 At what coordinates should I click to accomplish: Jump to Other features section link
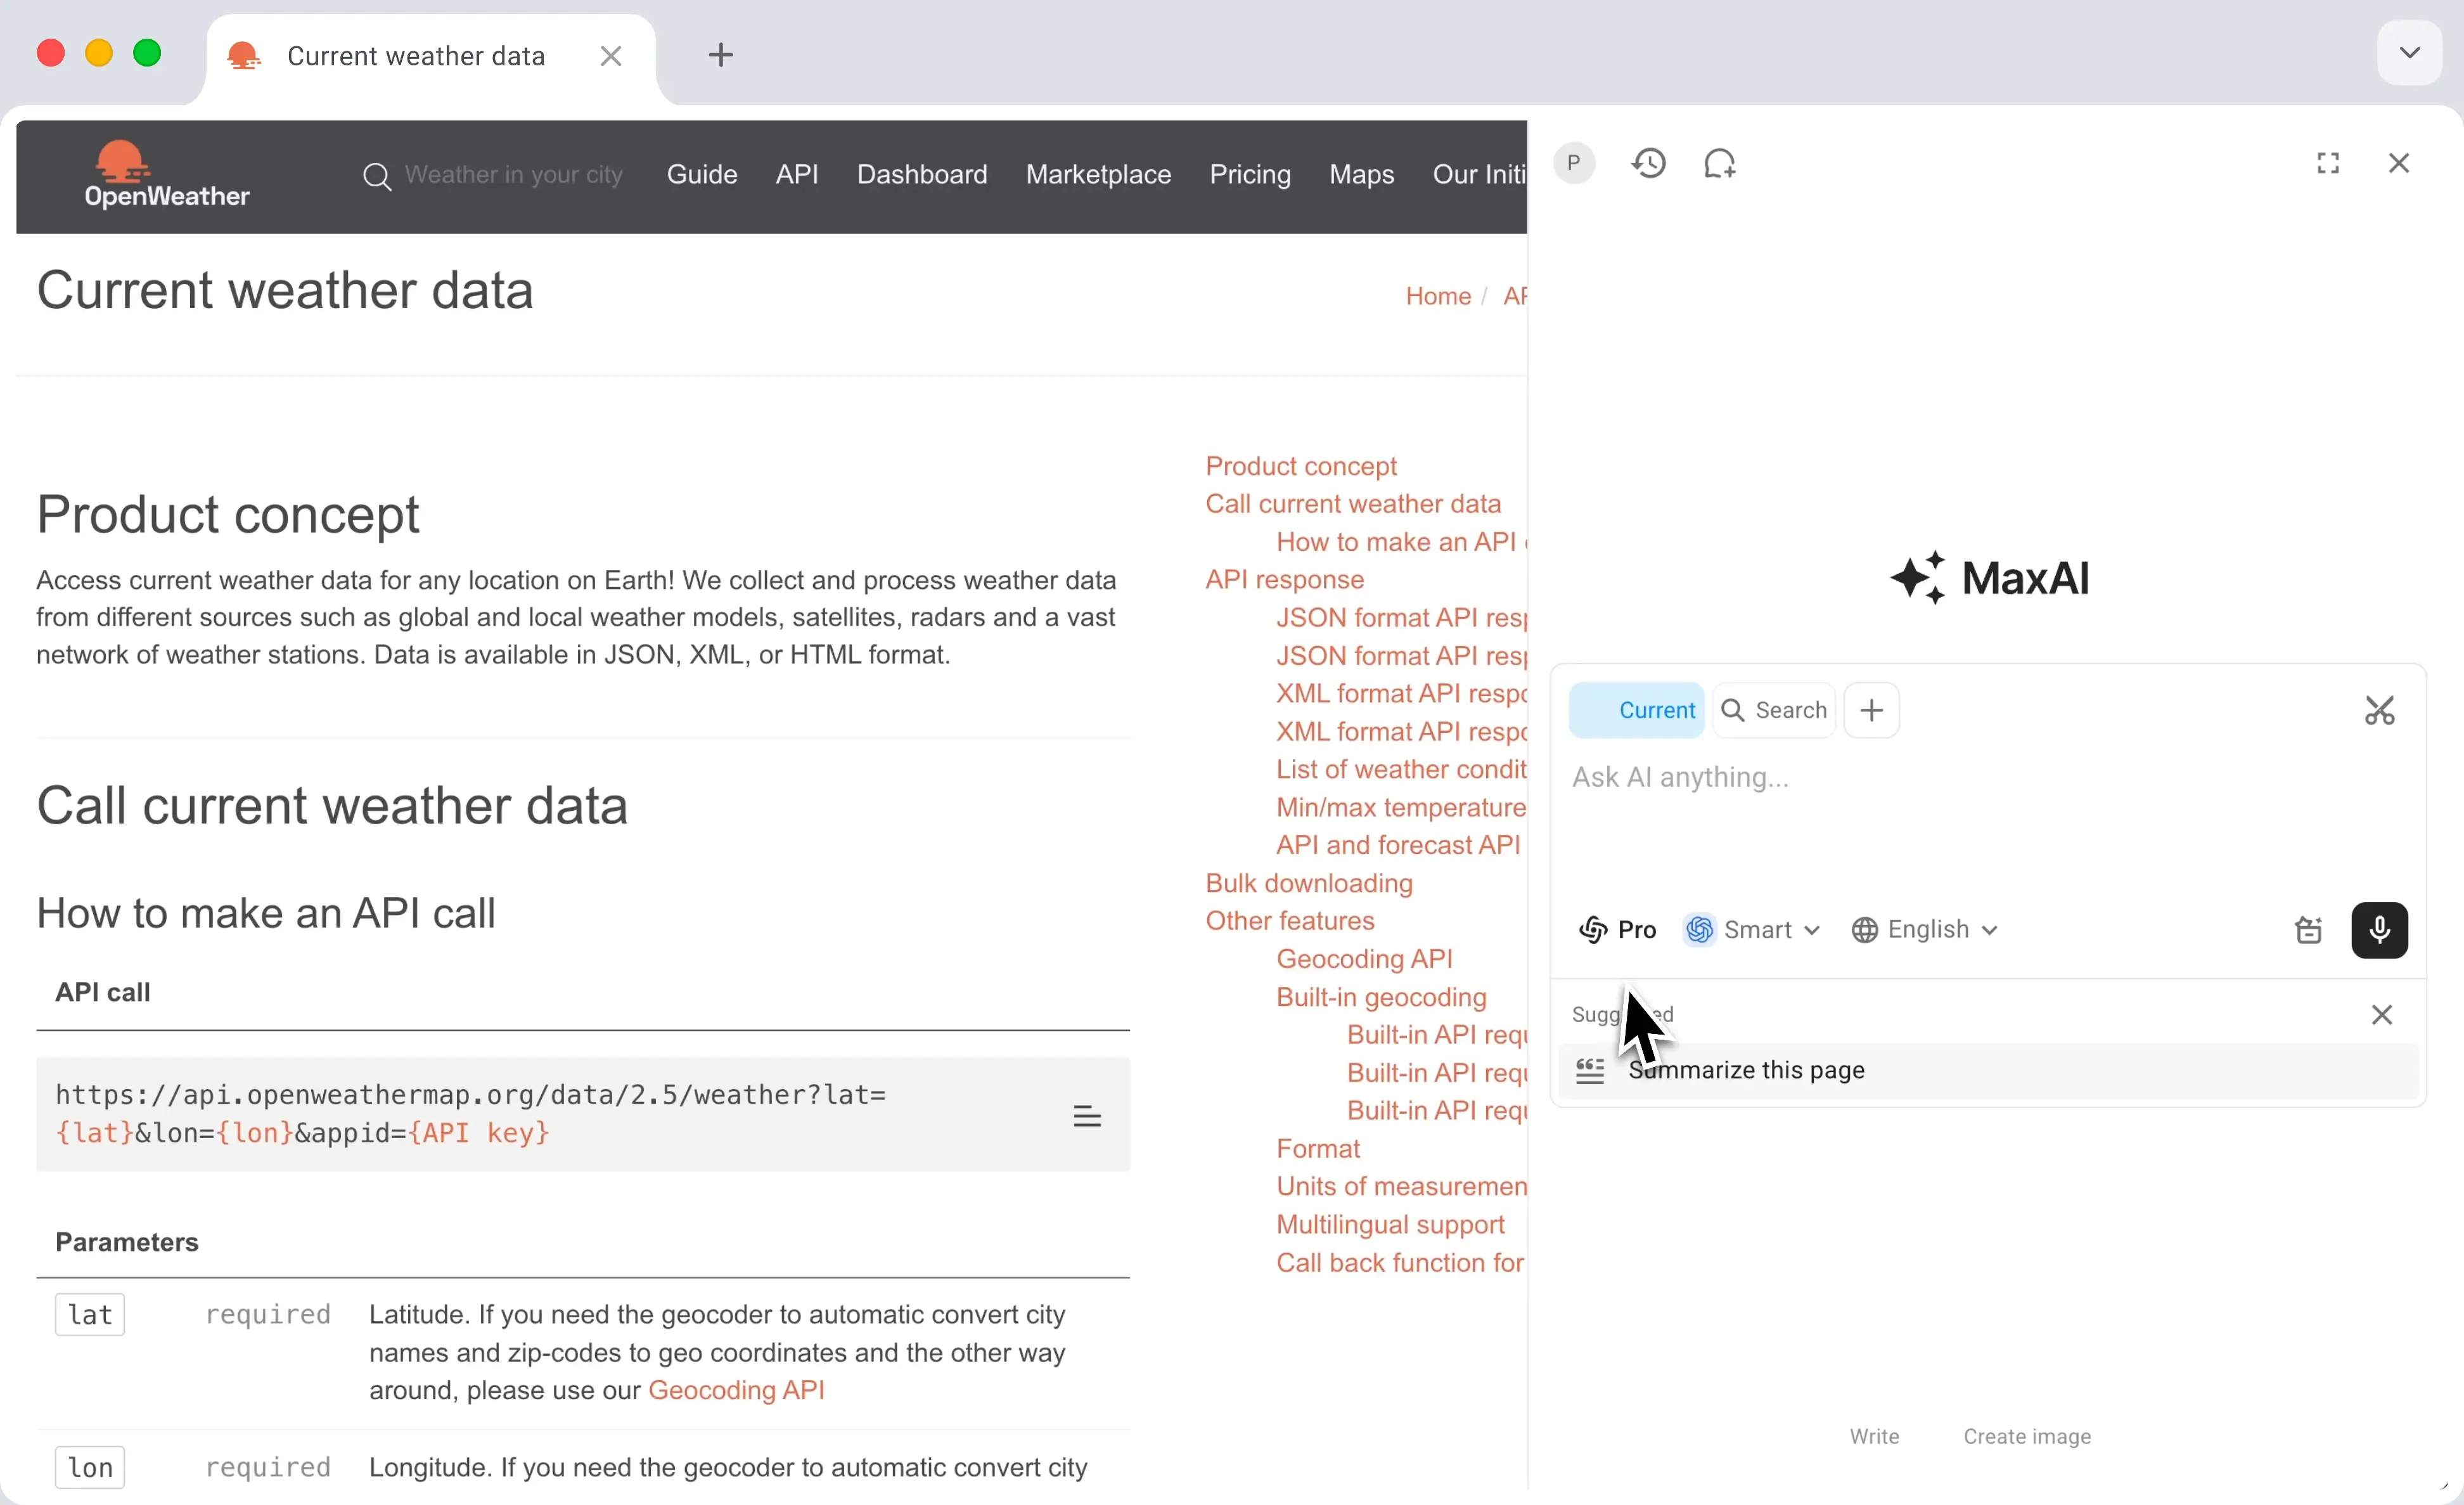click(1290, 921)
